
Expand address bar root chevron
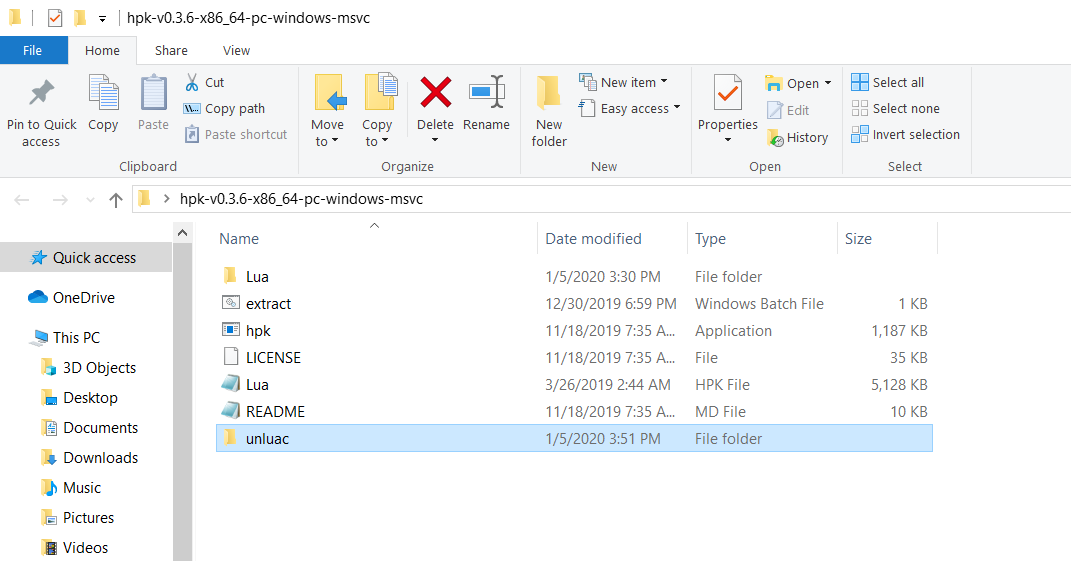coord(166,199)
